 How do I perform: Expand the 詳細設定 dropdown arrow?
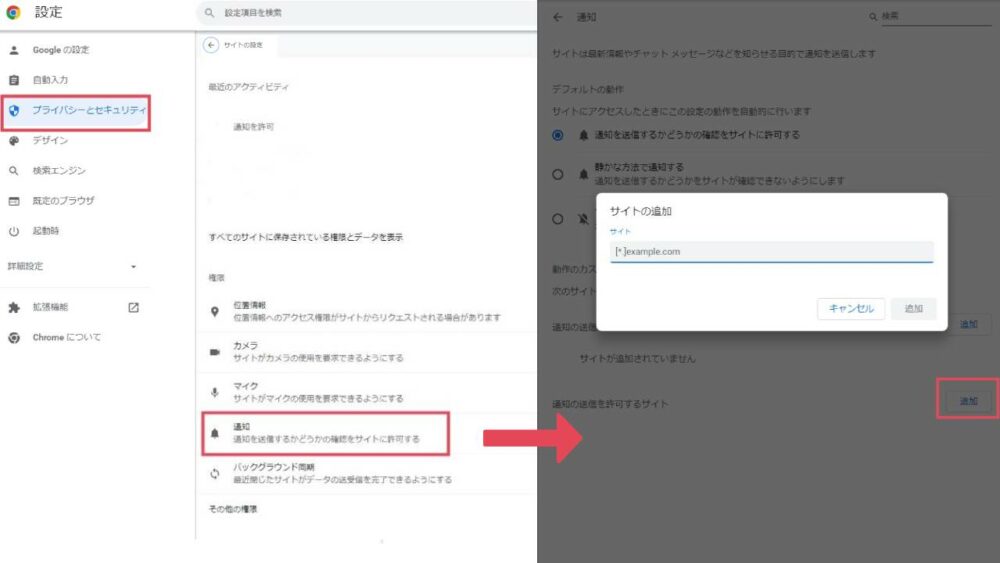coord(133,267)
